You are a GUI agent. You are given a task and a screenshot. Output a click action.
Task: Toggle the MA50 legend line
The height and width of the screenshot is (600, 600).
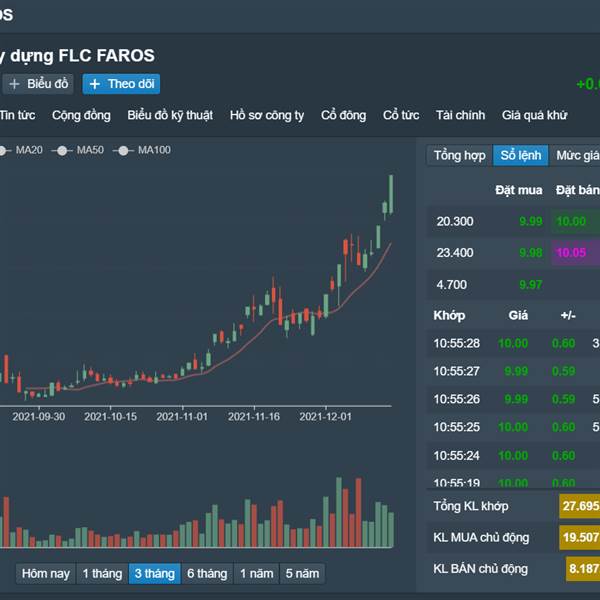pos(78,150)
